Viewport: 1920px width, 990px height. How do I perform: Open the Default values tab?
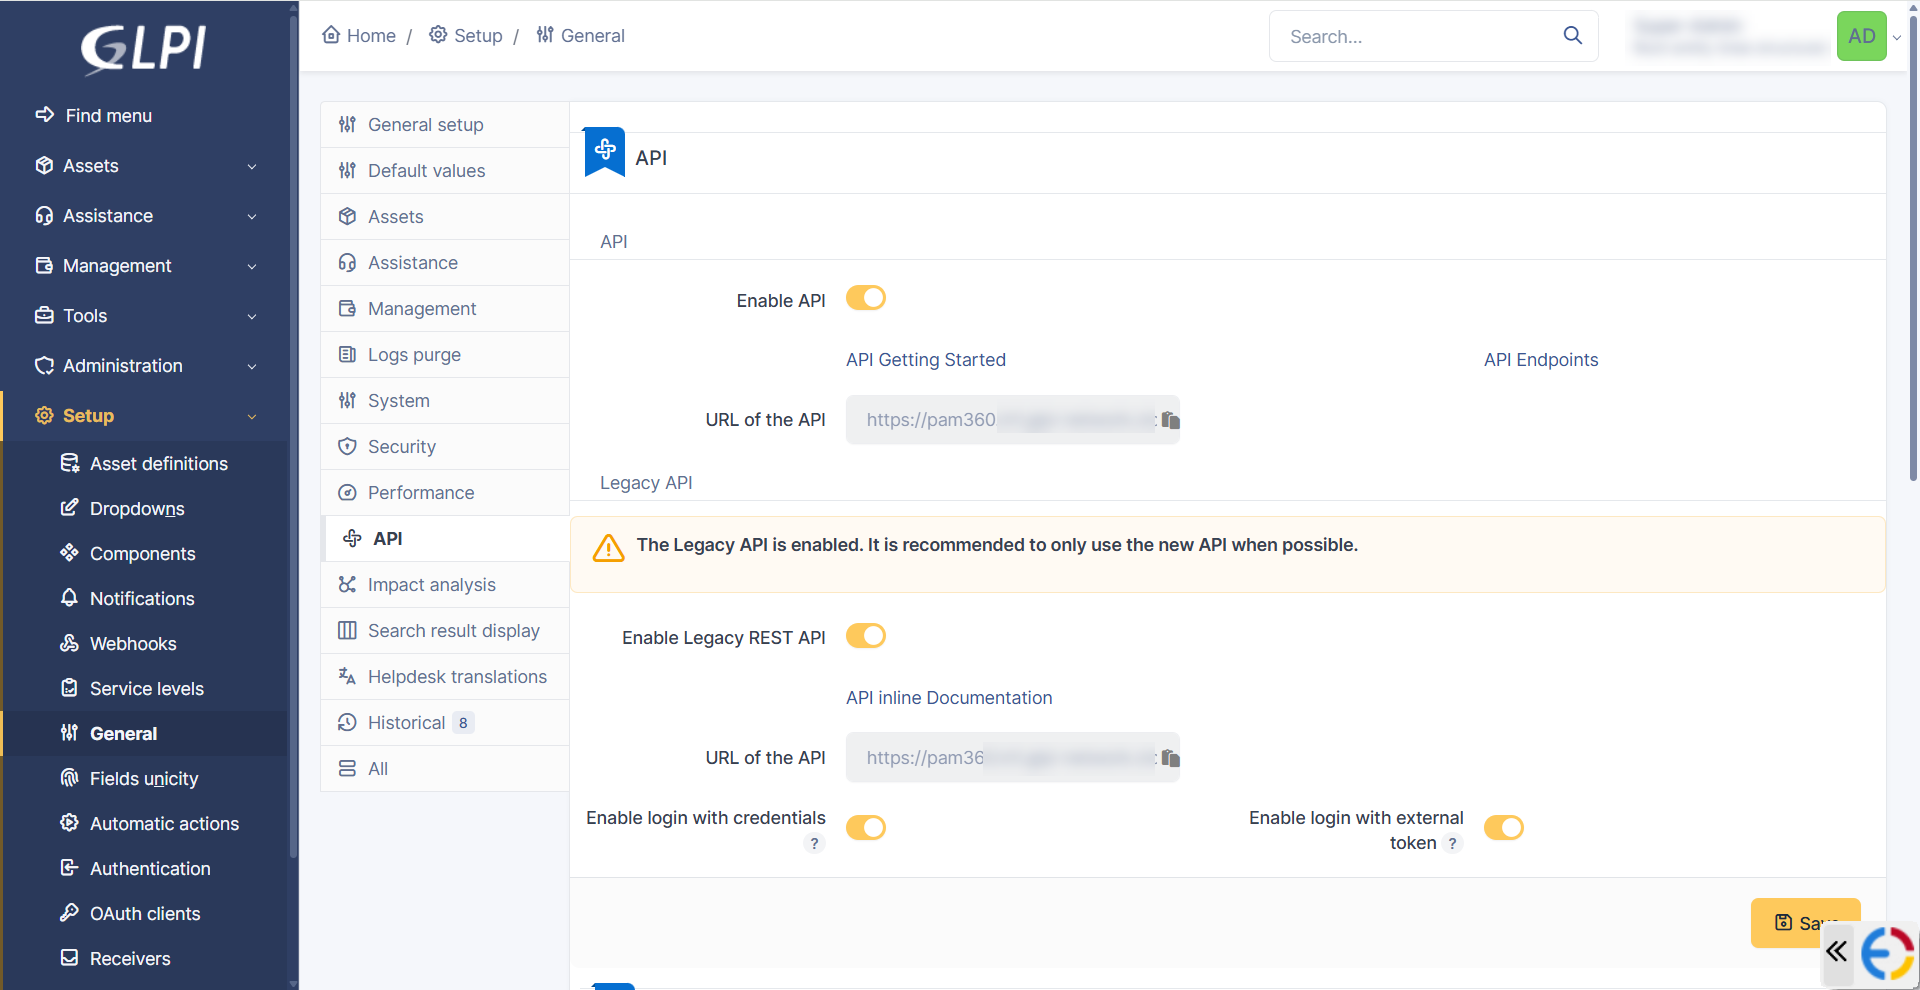[445, 171]
